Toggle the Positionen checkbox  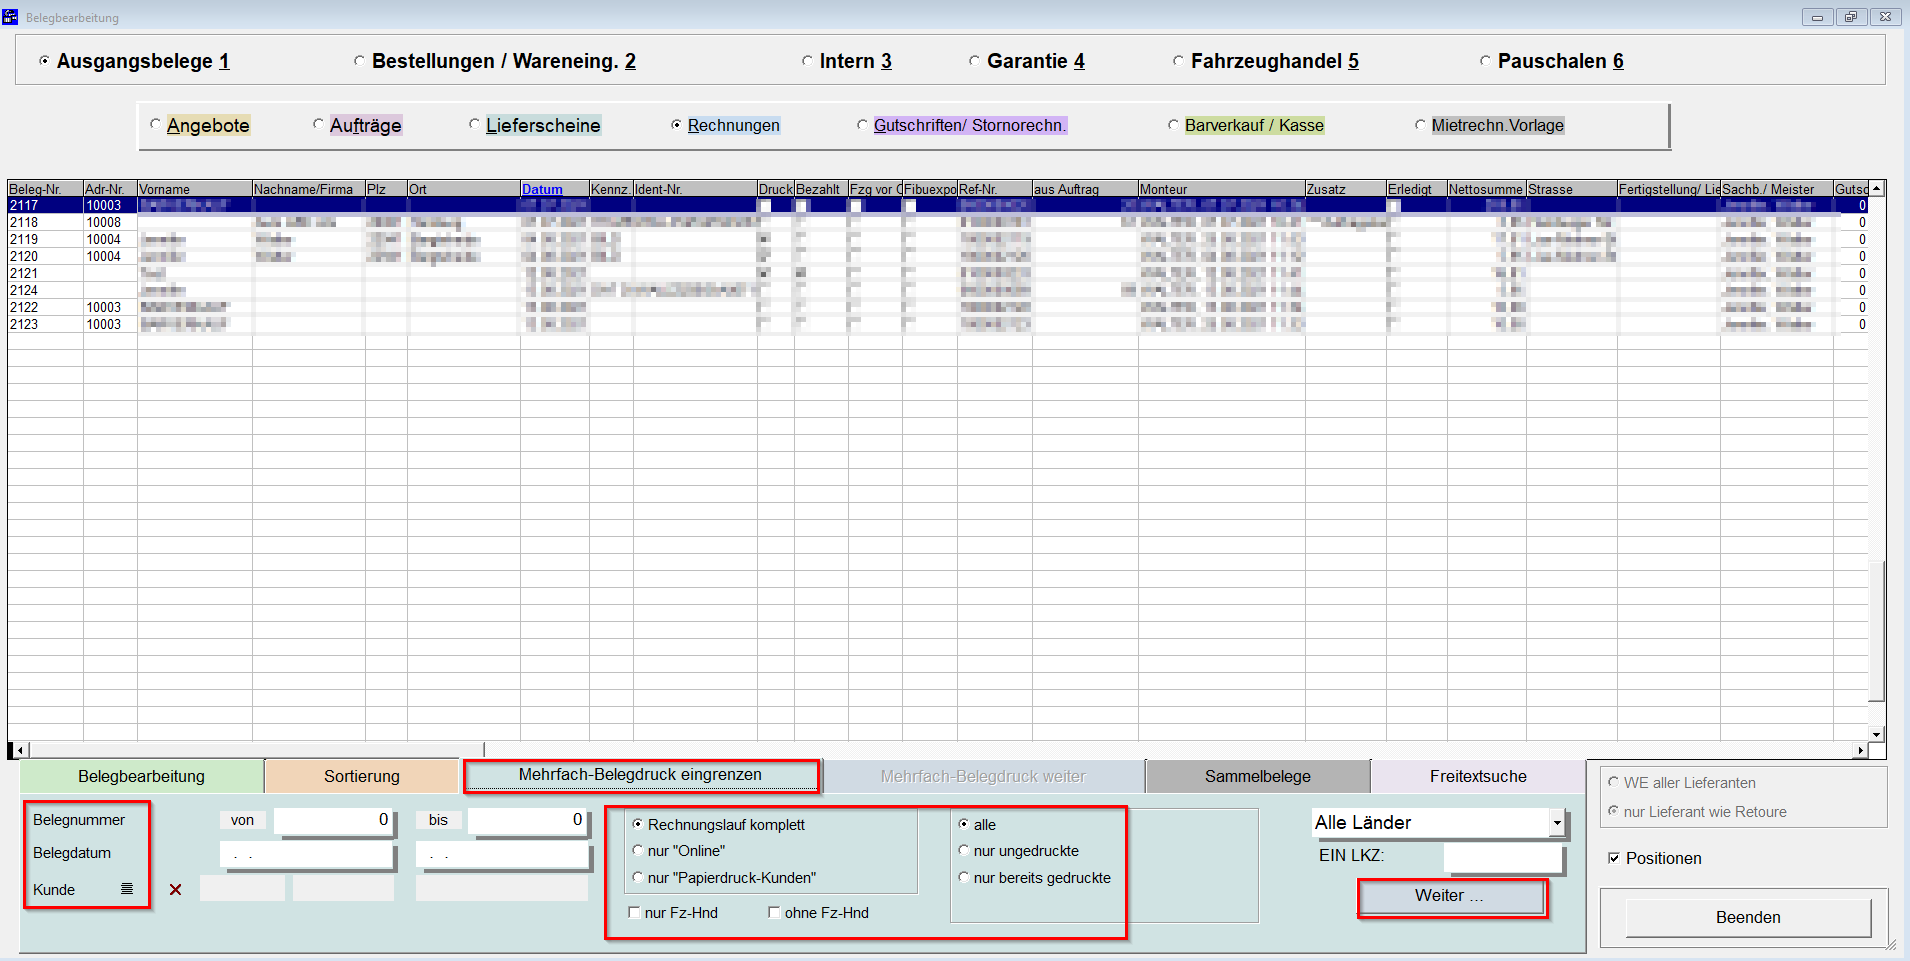tap(1613, 858)
